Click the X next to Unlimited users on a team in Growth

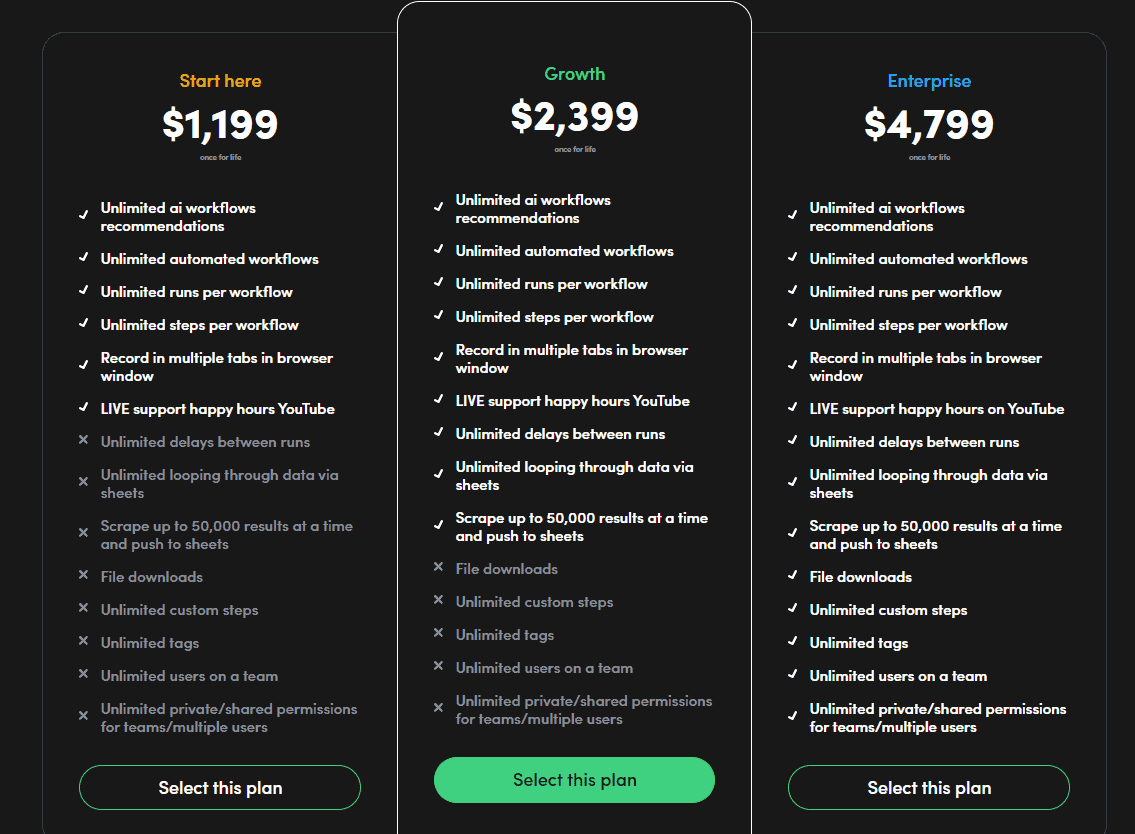point(438,668)
